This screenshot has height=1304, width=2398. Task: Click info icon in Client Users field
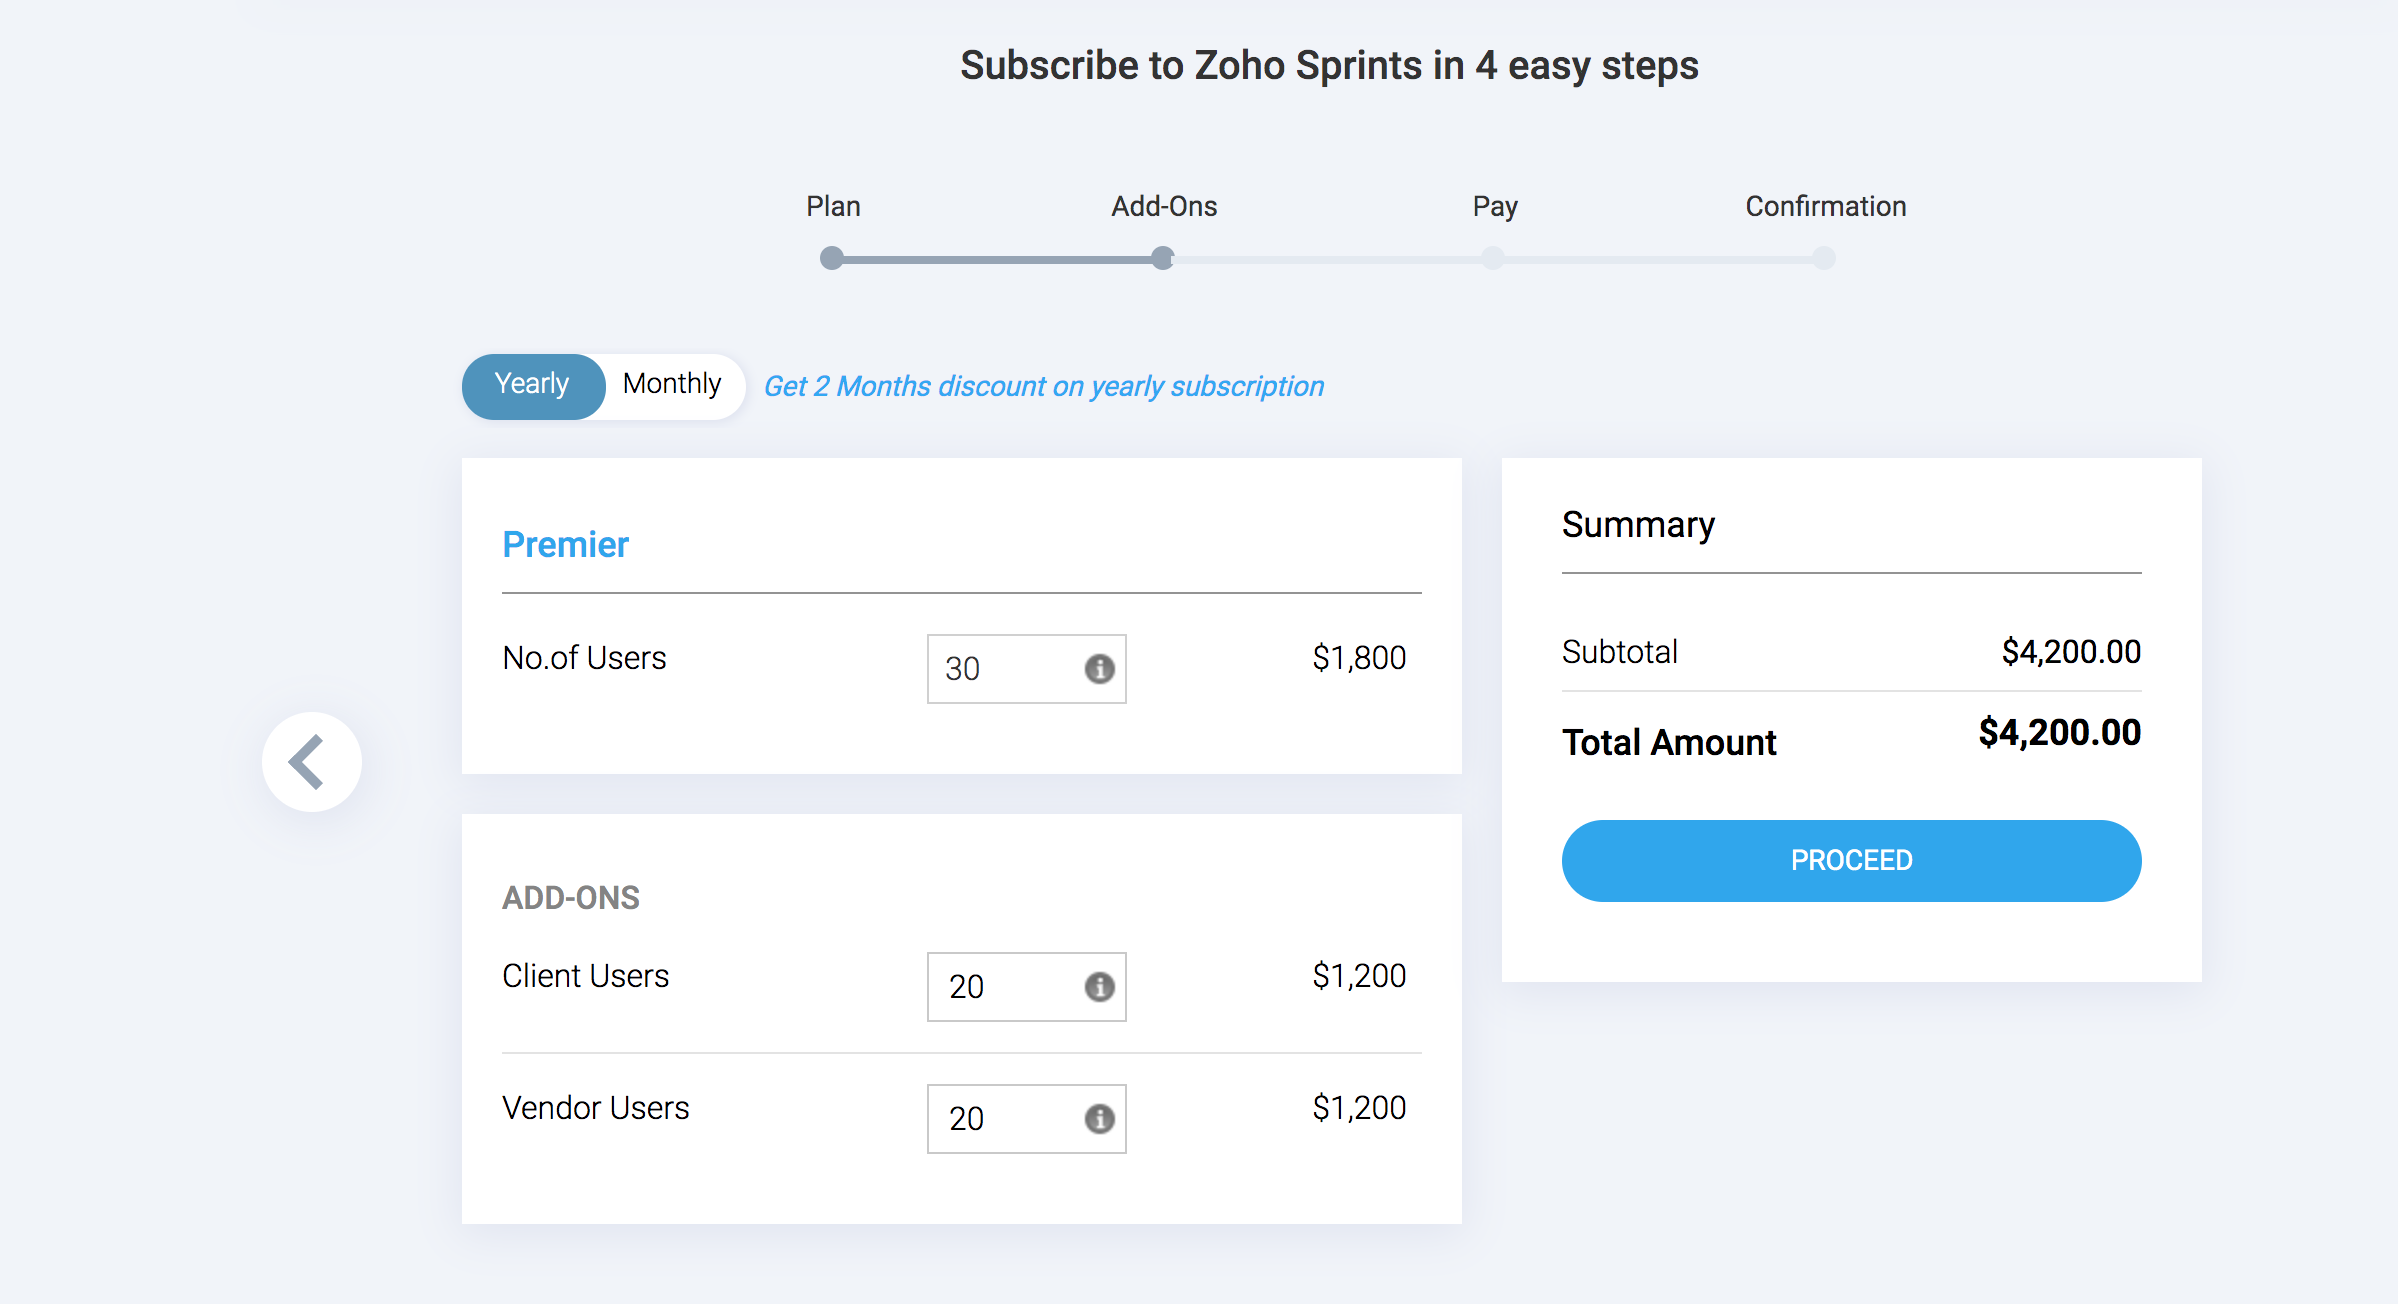(1099, 987)
